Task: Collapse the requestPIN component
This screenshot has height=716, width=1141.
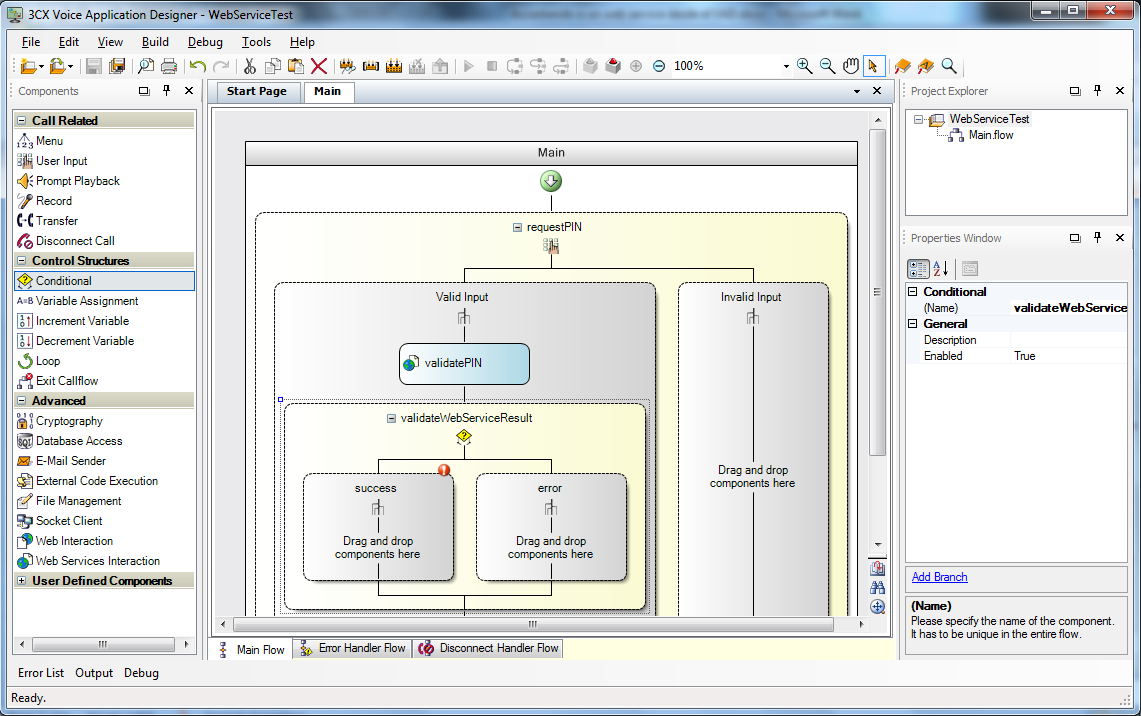Action: [517, 227]
